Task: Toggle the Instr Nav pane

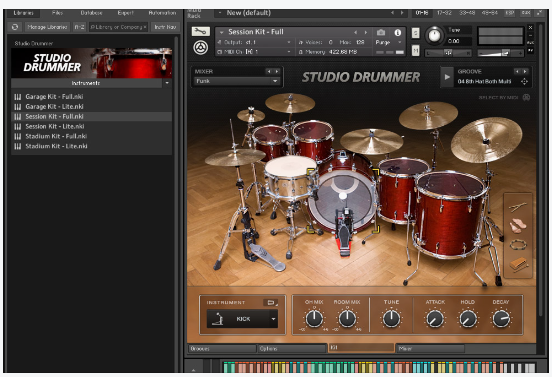Action: tap(165, 27)
